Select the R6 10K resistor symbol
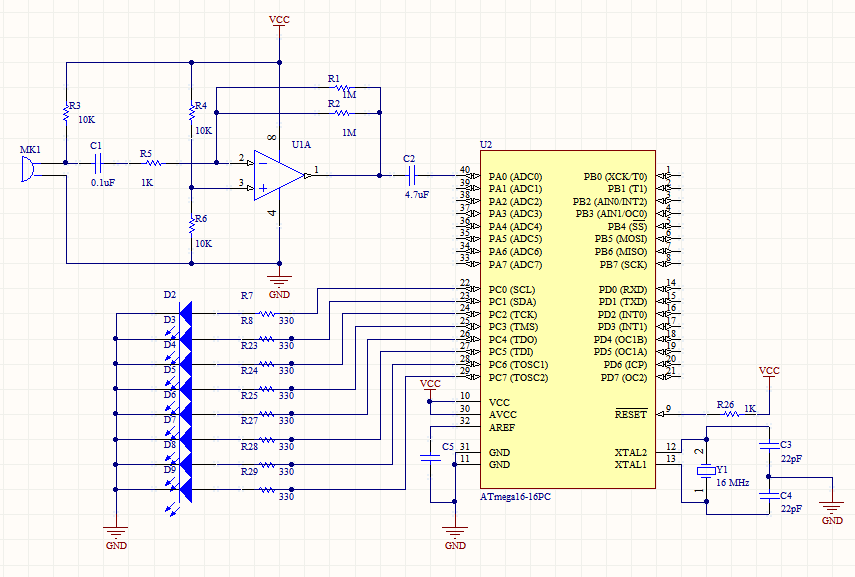 [x=191, y=225]
